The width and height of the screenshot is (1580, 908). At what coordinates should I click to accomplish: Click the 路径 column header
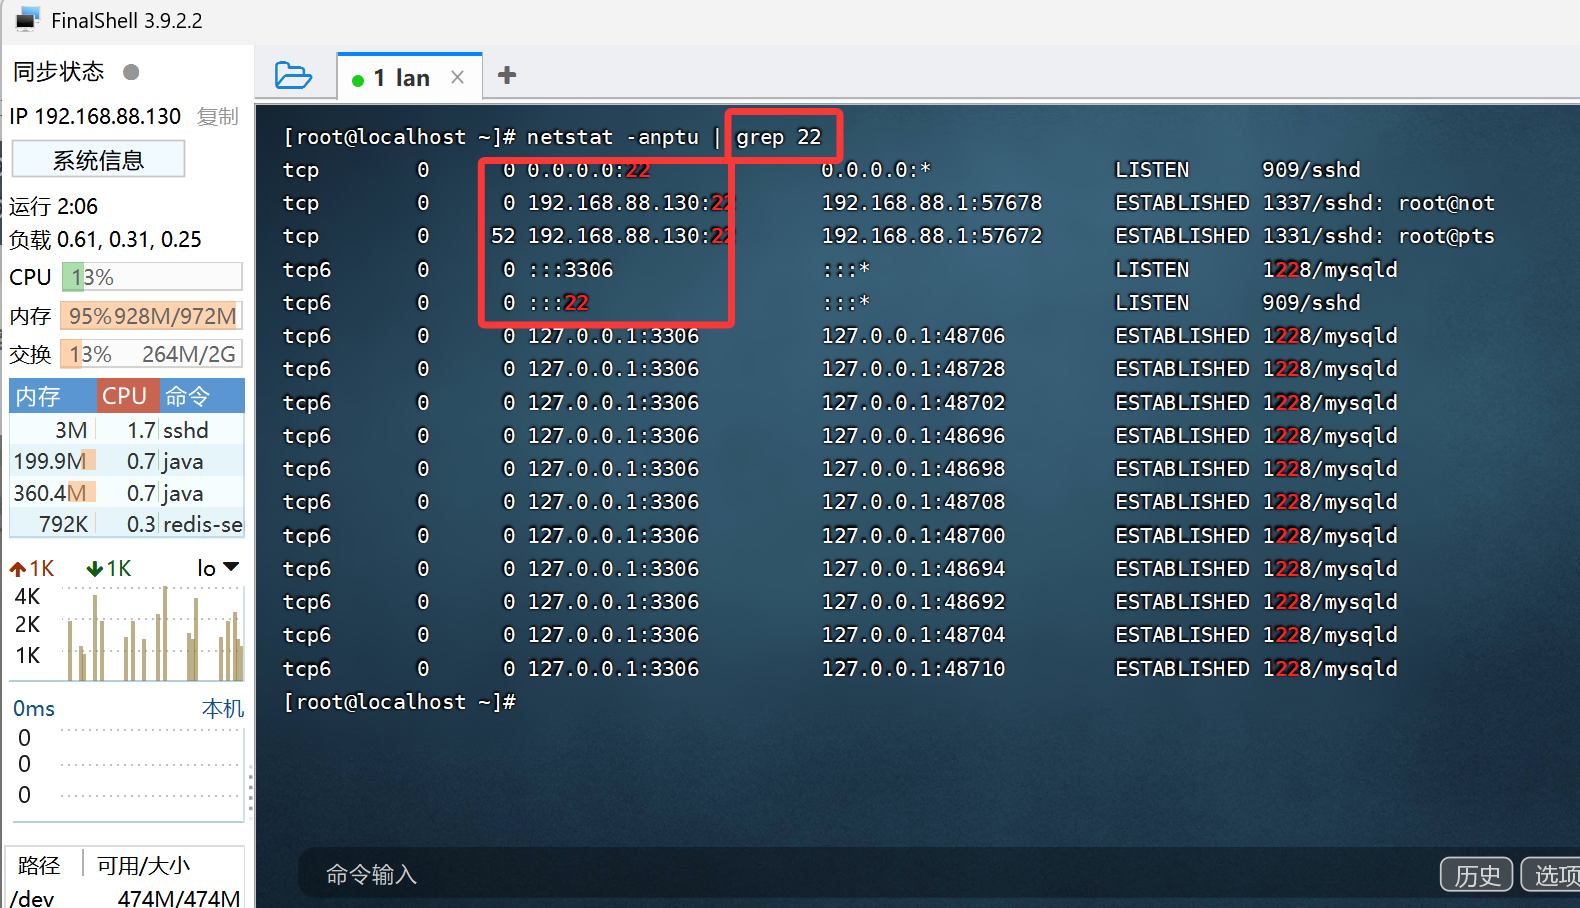[40, 865]
